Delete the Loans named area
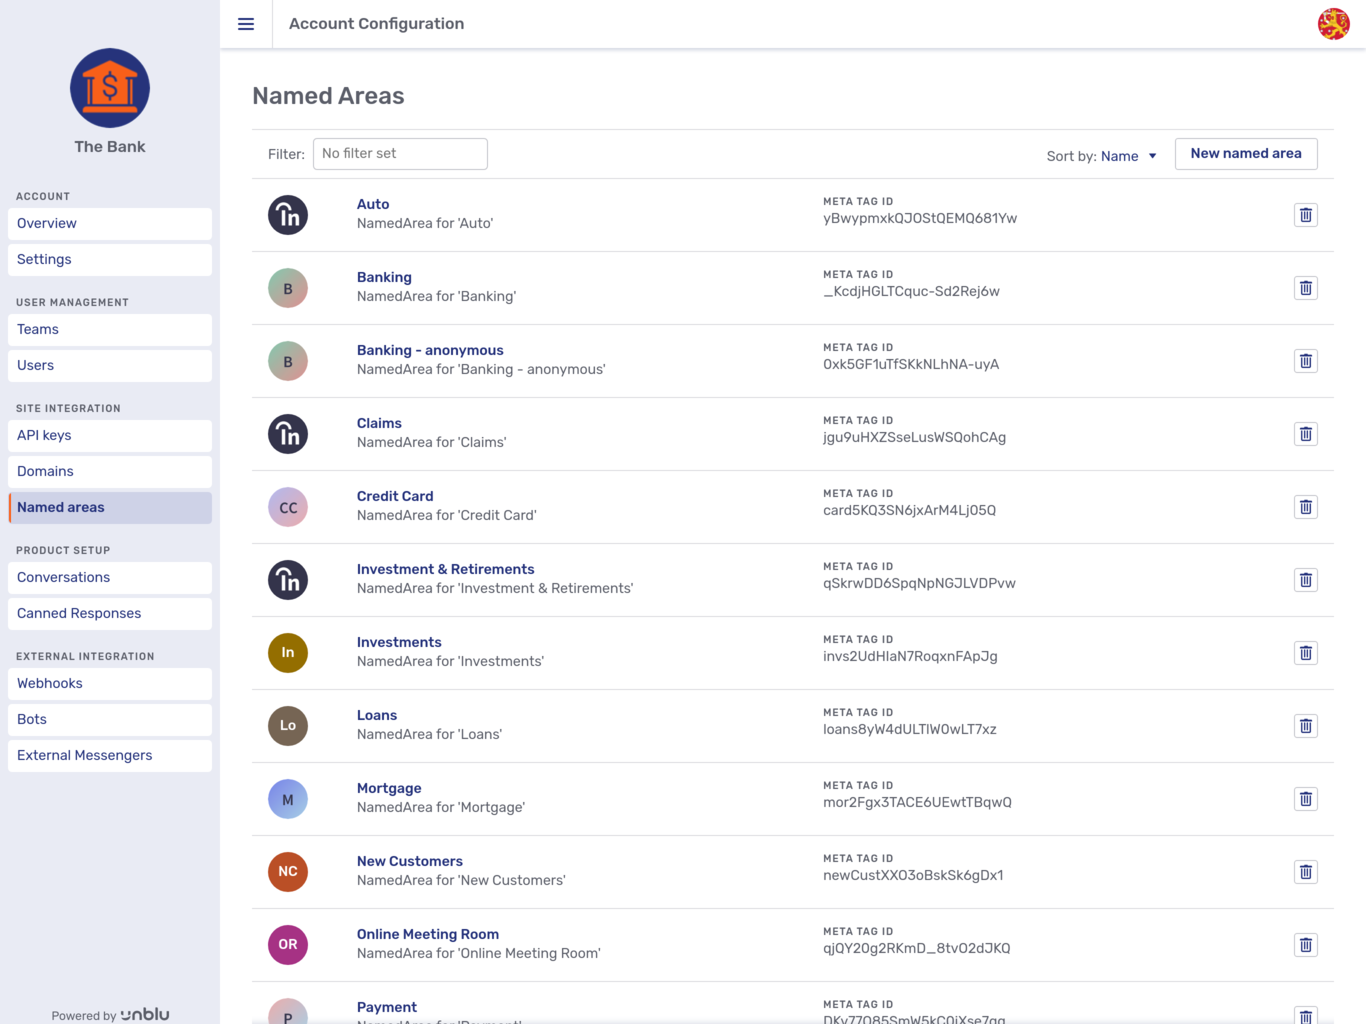The width and height of the screenshot is (1366, 1024). [x=1305, y=726]
